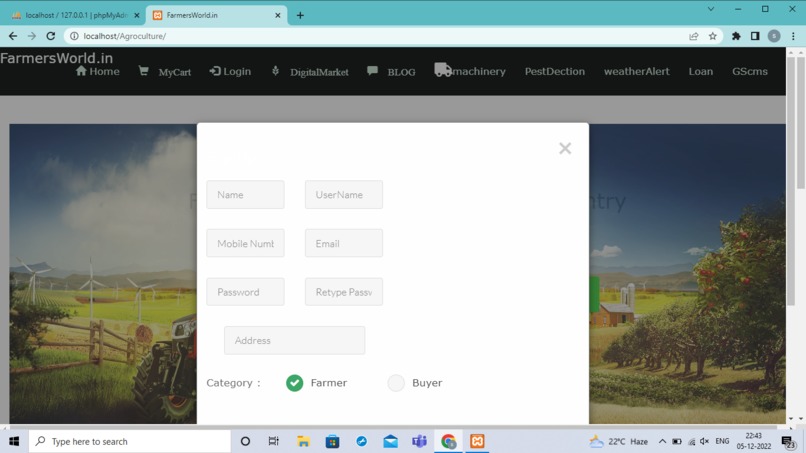This screenshot has height=453, width=806.
Task: Go back in browser history
Action: click(13, 36)
